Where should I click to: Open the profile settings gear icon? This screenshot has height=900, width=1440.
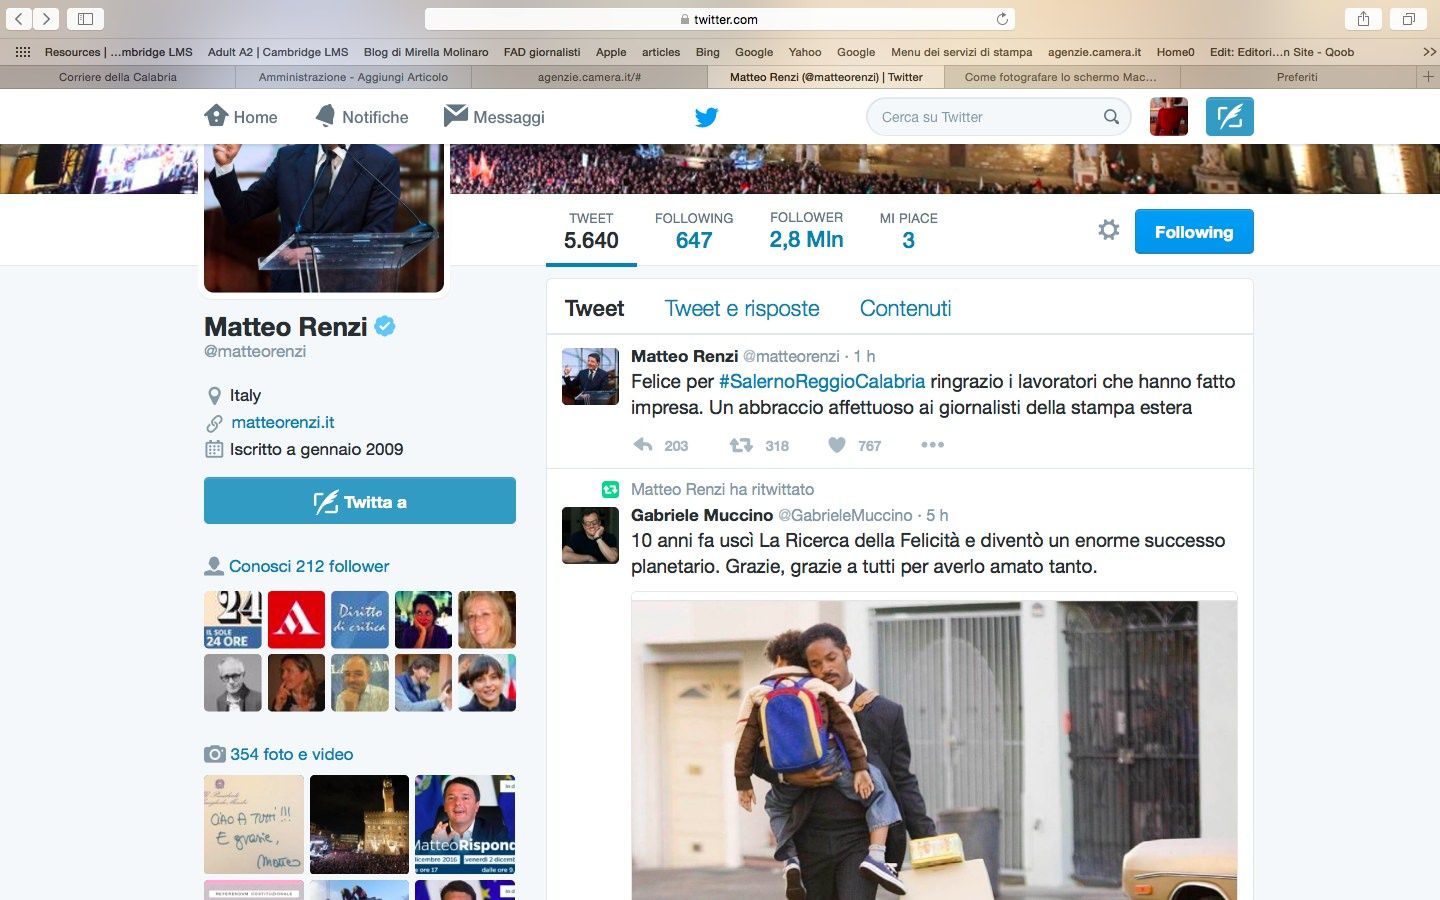tap(1108, 229)
